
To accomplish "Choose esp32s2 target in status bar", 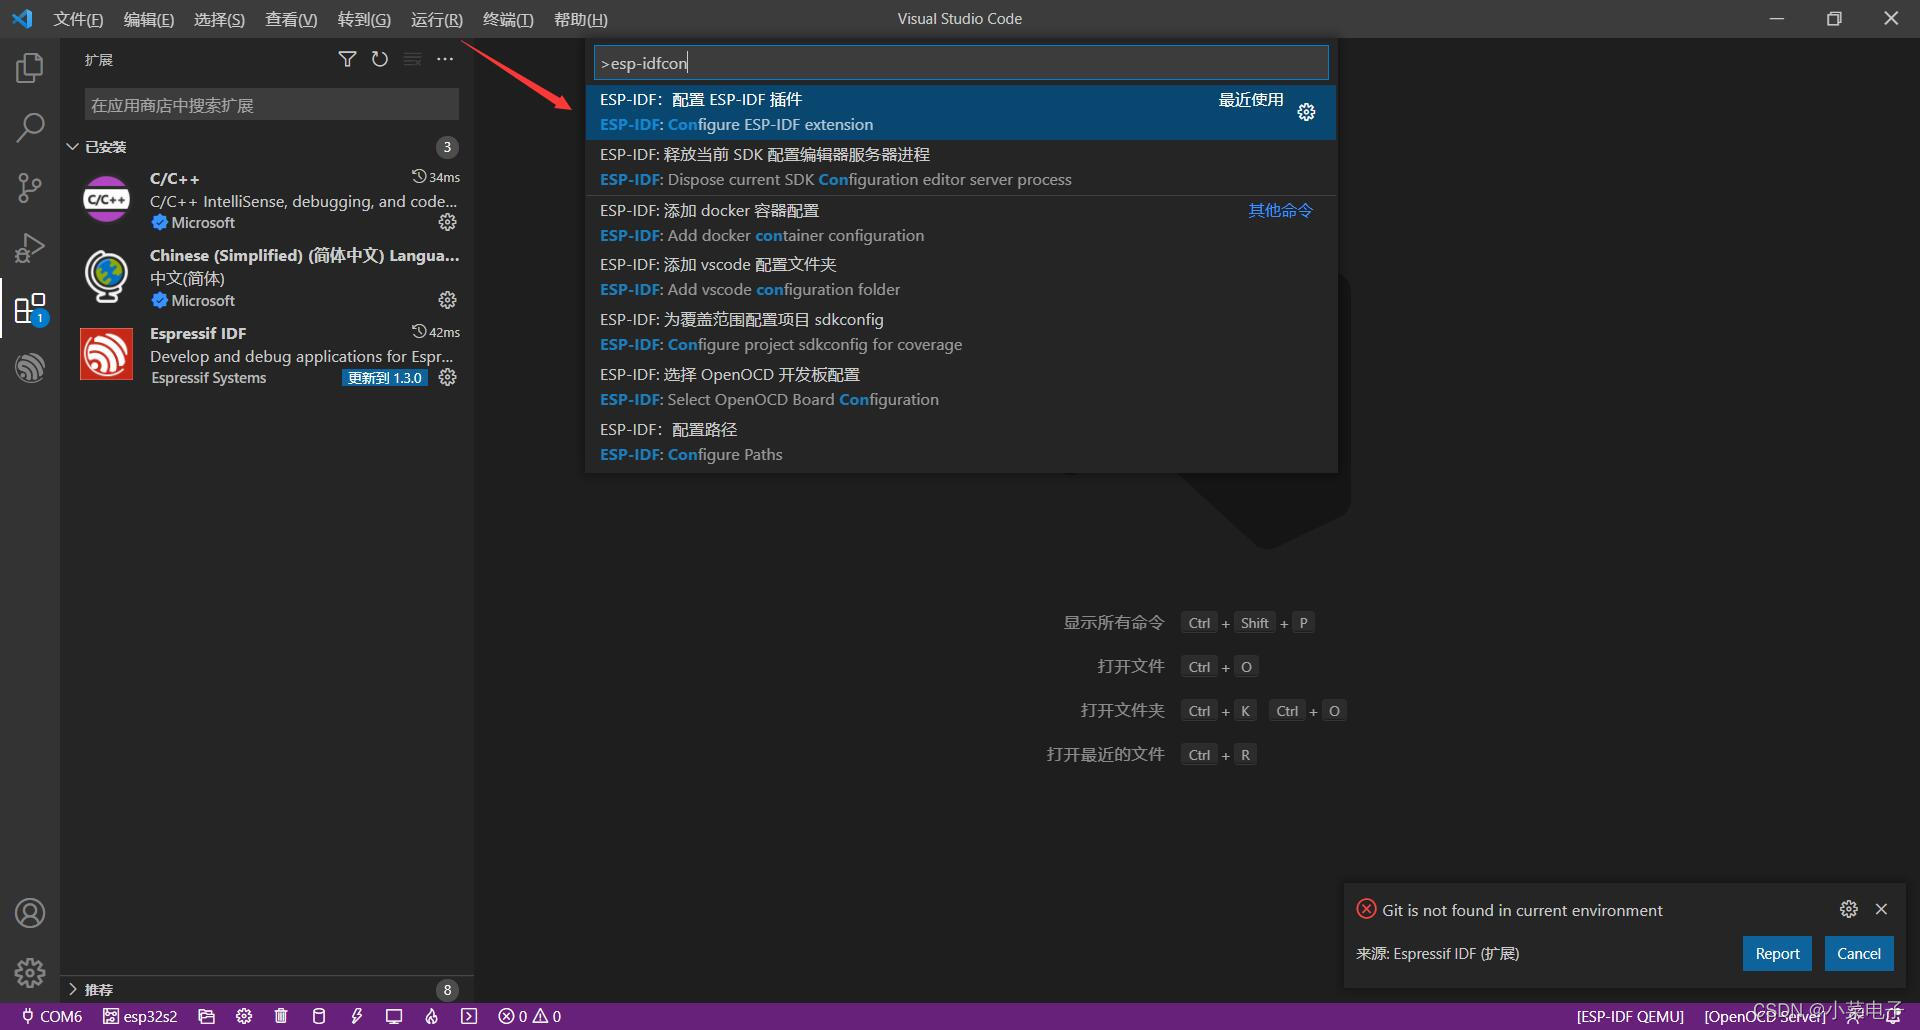I will tap(140, 1016).
